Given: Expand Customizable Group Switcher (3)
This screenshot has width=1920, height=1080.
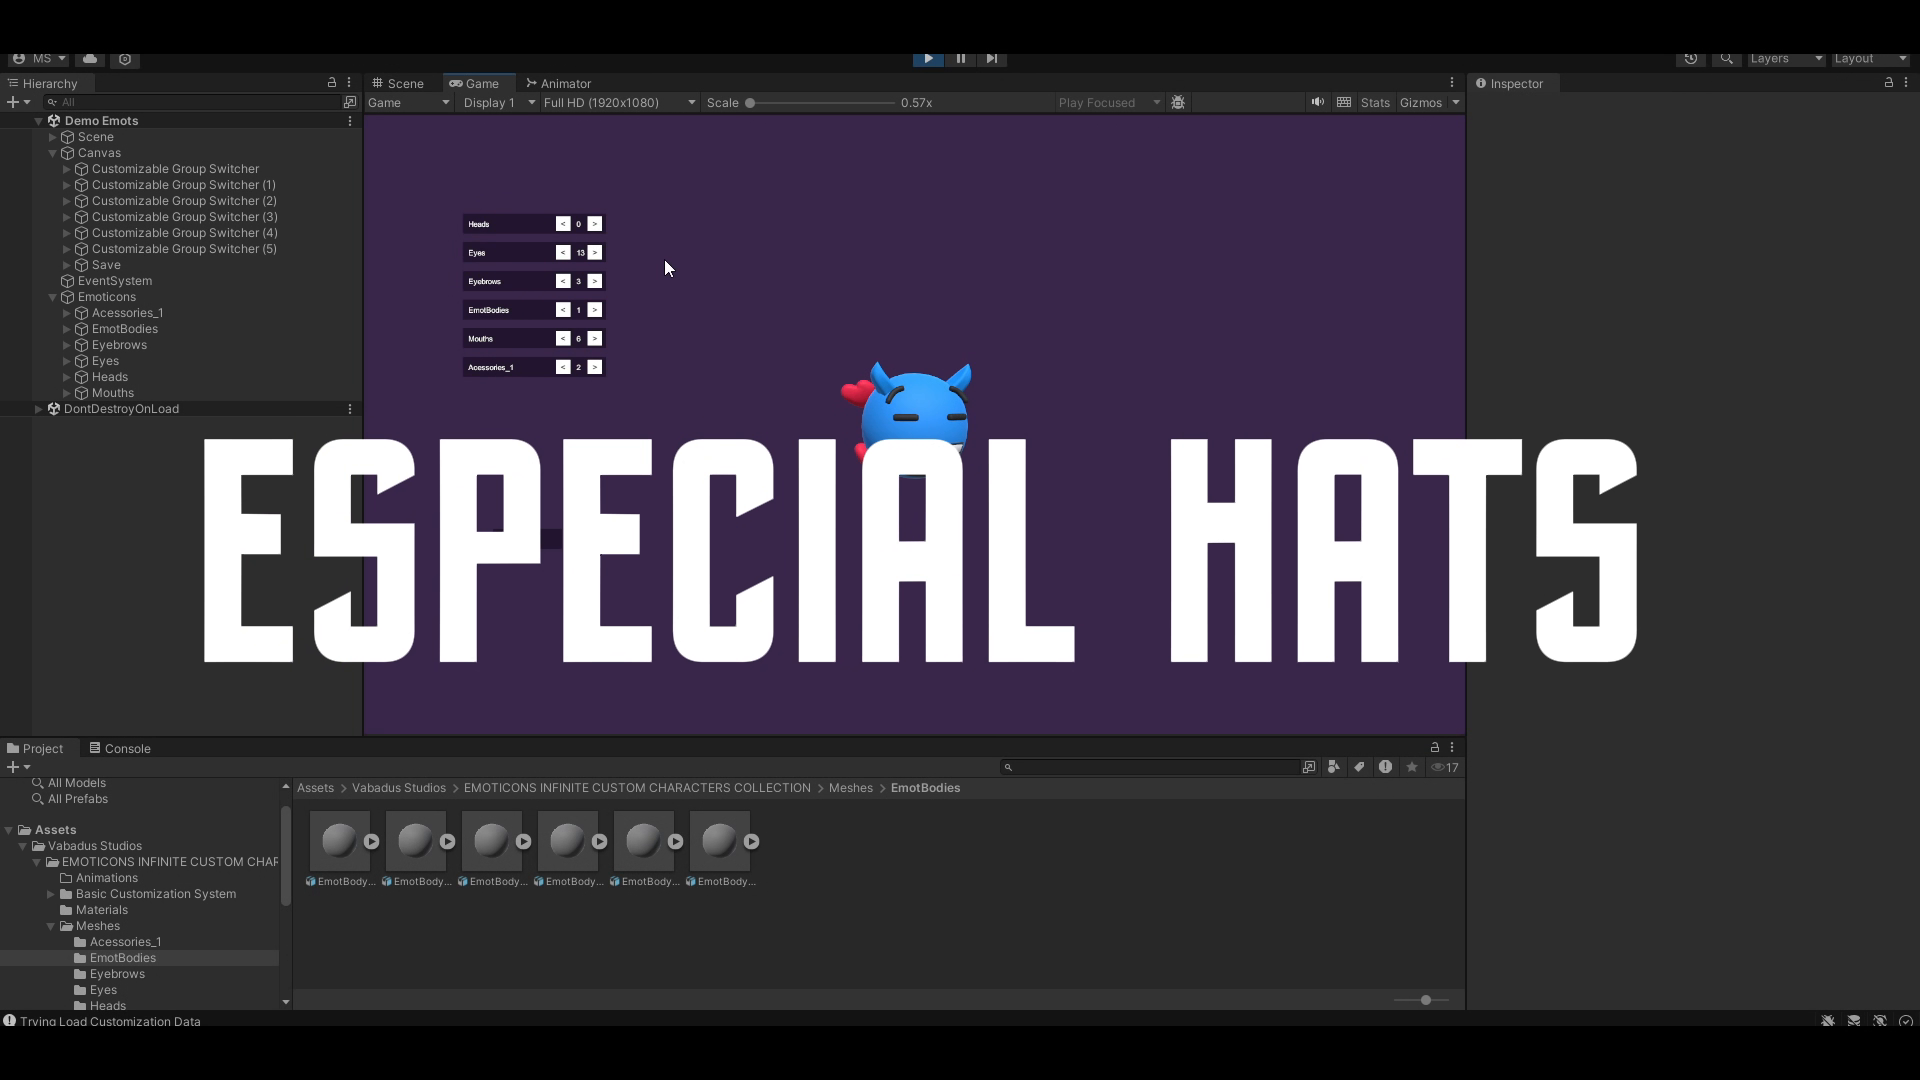Looking at the screenshot, I should pos(67,217).
